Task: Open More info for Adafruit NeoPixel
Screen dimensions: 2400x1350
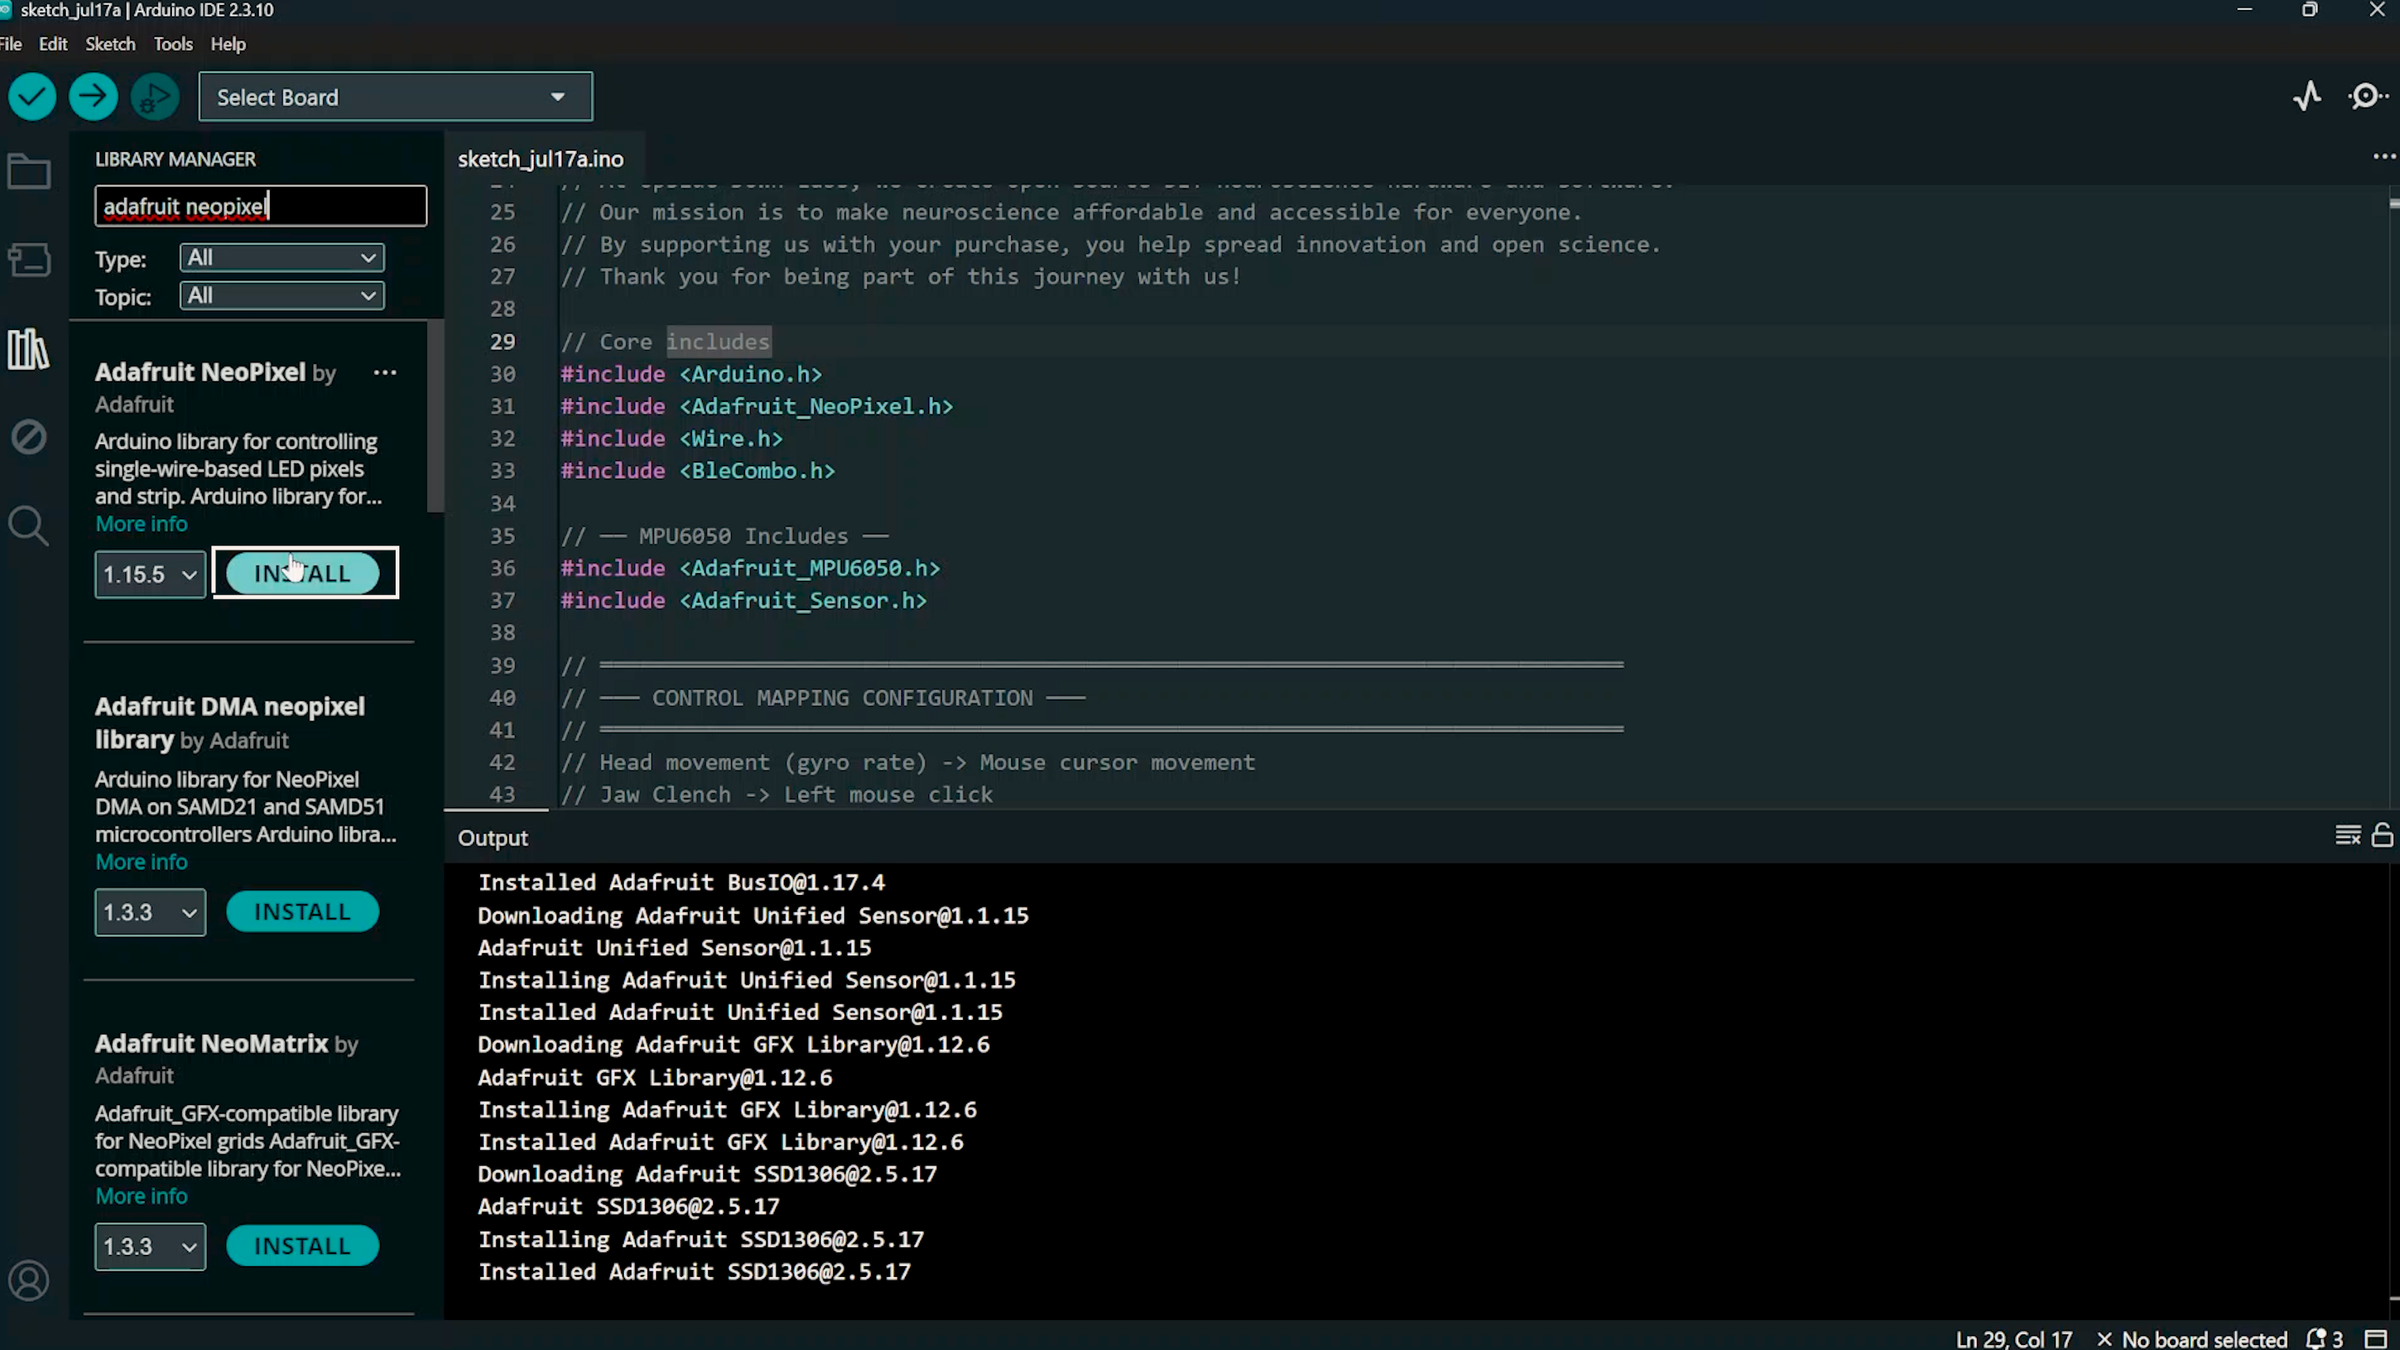Action: coord(141,524)
